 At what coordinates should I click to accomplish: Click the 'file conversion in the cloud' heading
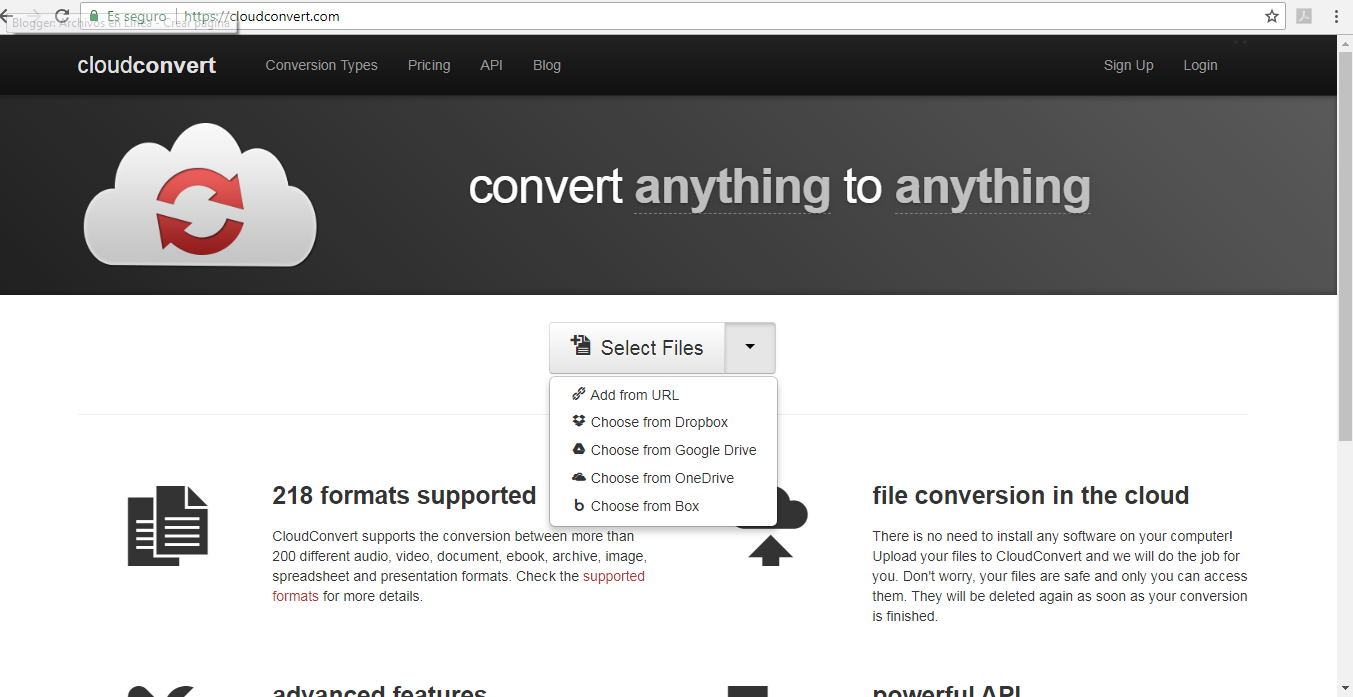pyautogui.click(x=1031, y=496)
